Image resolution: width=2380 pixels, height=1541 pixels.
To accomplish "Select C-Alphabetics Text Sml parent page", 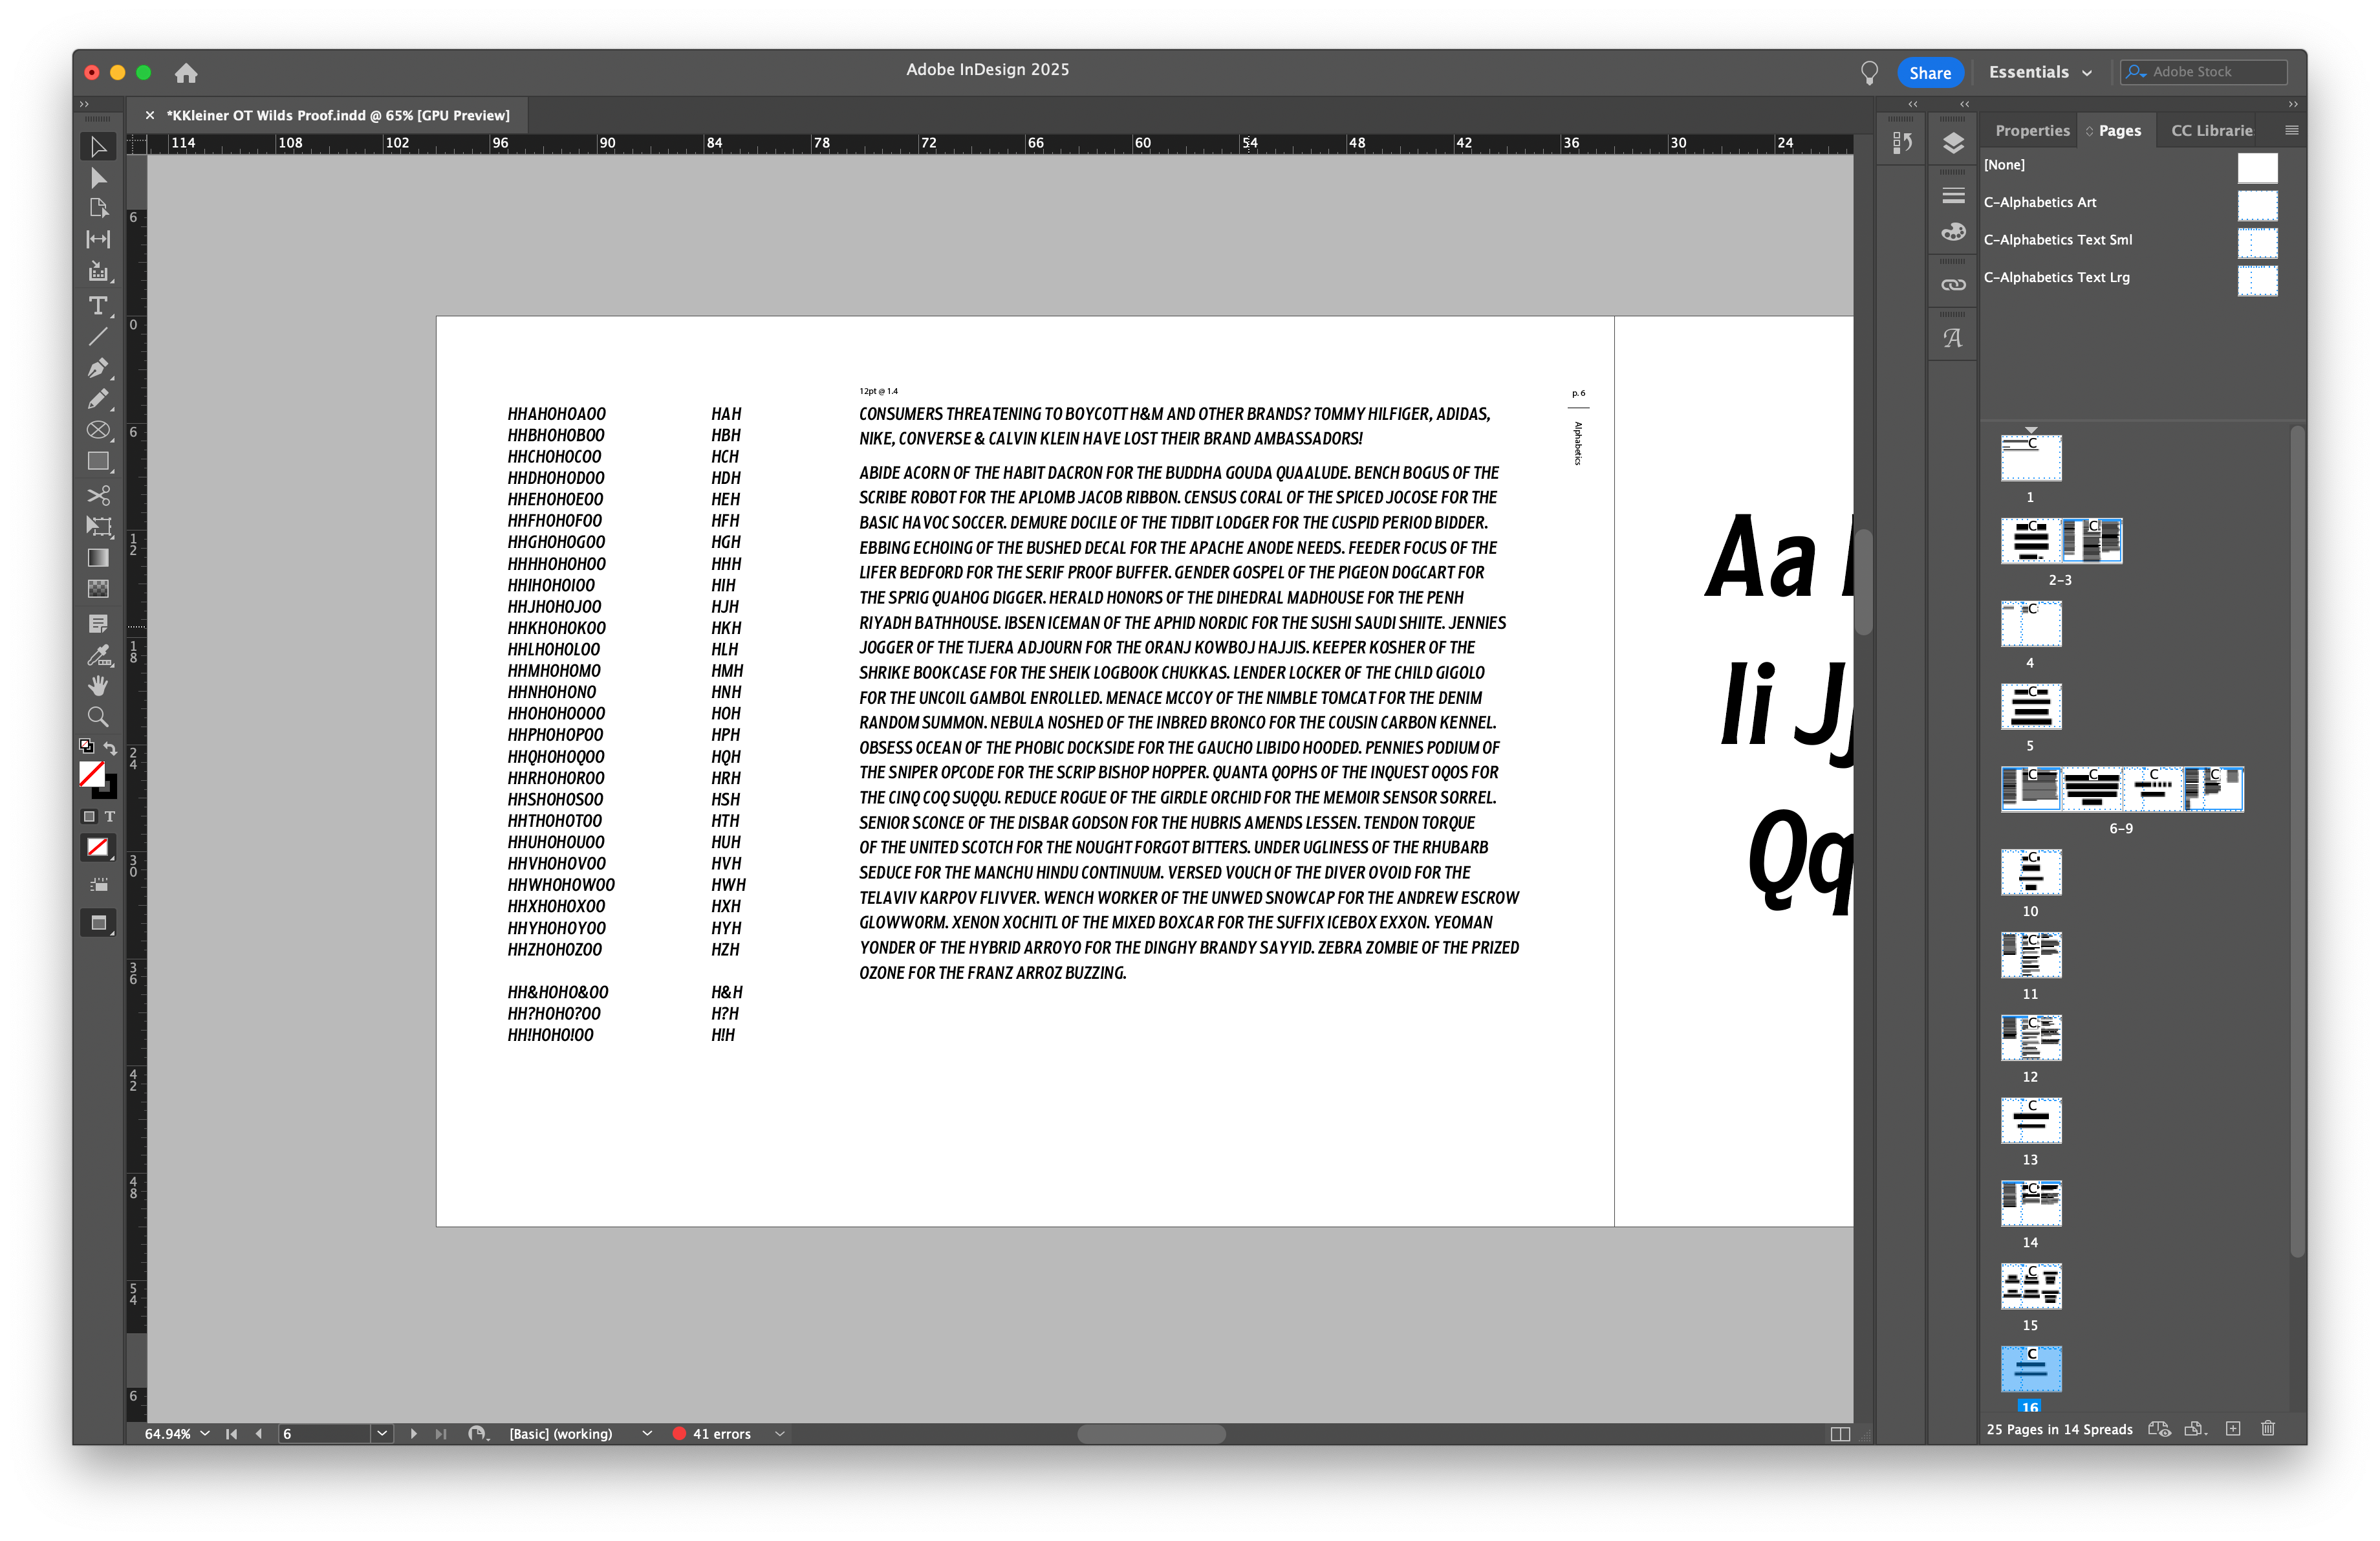I will point(2130,240).
